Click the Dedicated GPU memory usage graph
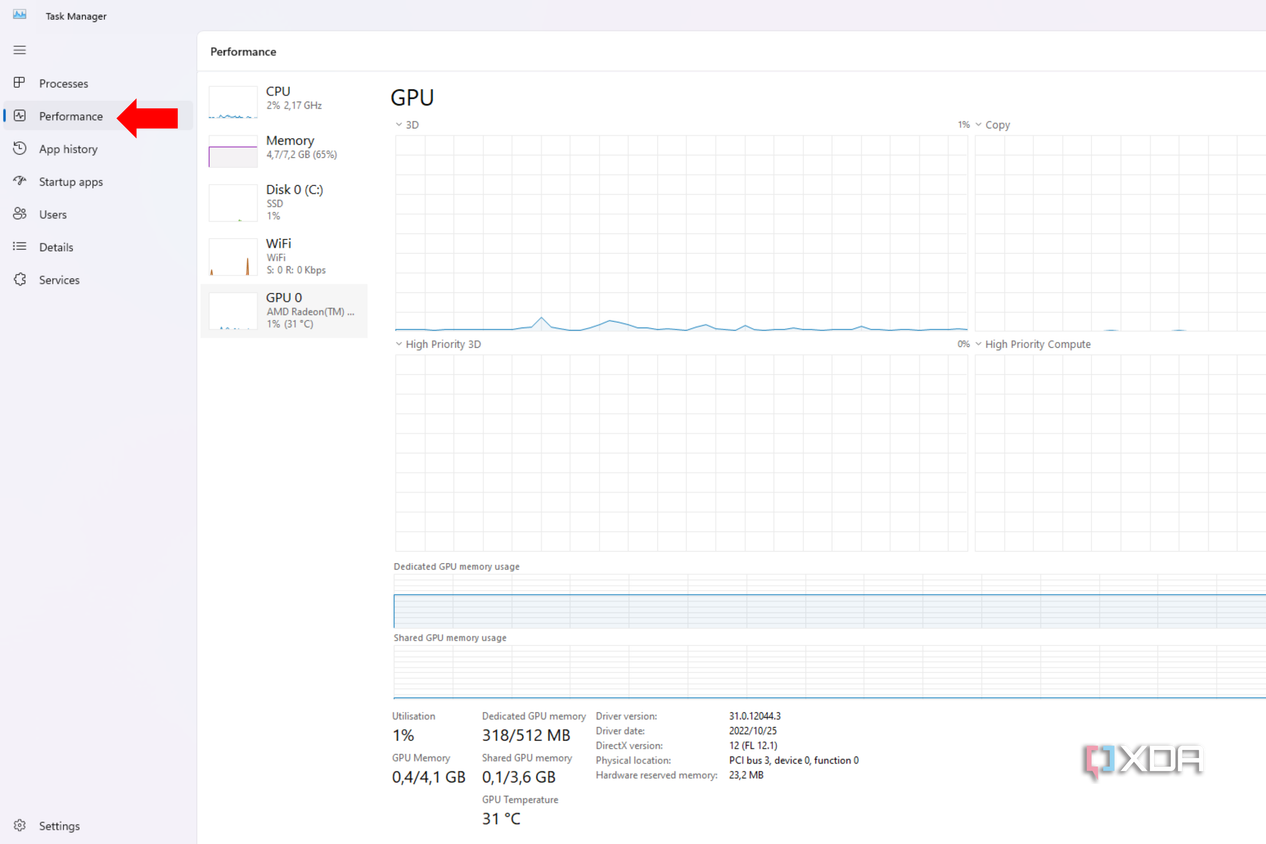The image size is (1266, 844). point(830,602)
